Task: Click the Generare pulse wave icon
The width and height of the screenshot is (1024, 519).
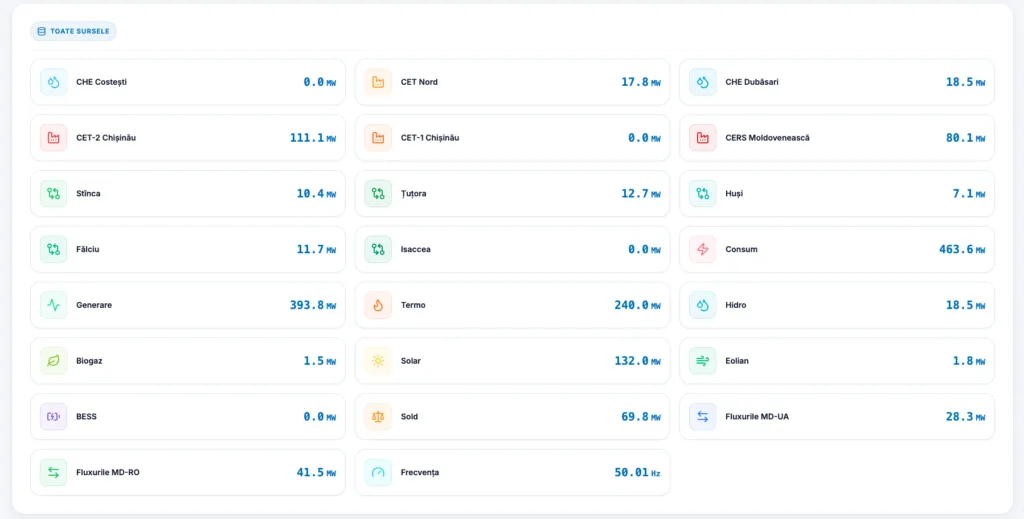Action: click(54, 305)
